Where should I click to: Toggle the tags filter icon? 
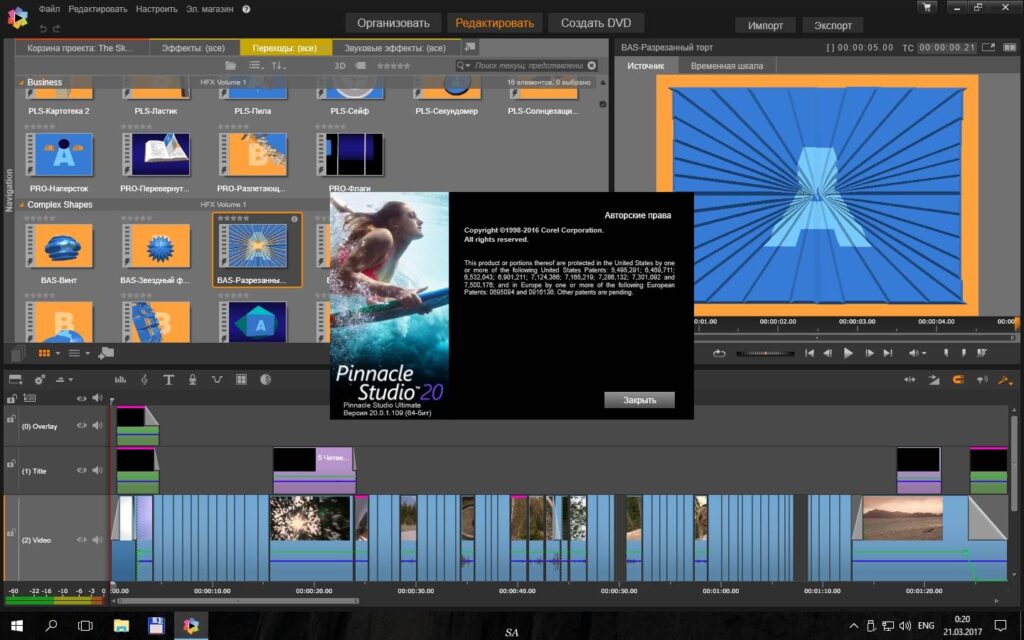pos(360,65)
